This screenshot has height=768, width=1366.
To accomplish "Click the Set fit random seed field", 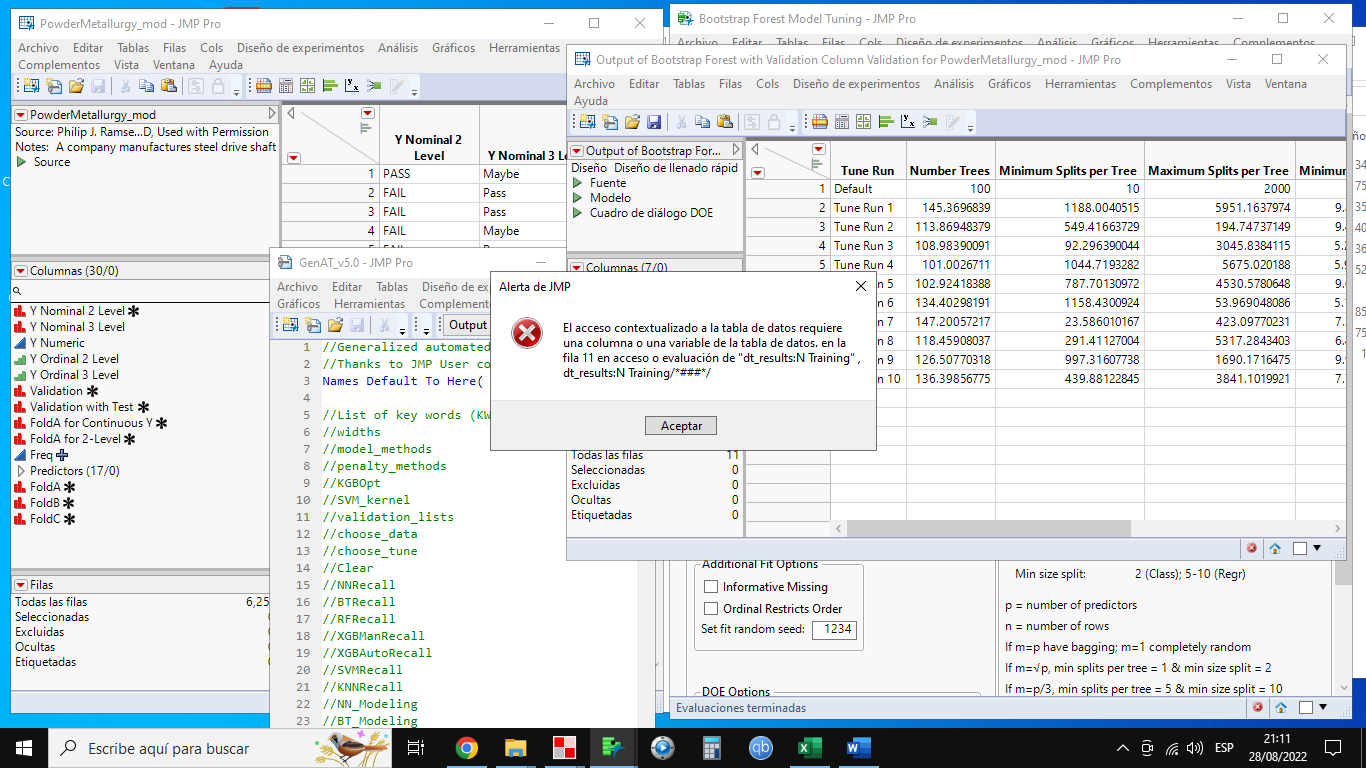I will (x=834, y=630).
